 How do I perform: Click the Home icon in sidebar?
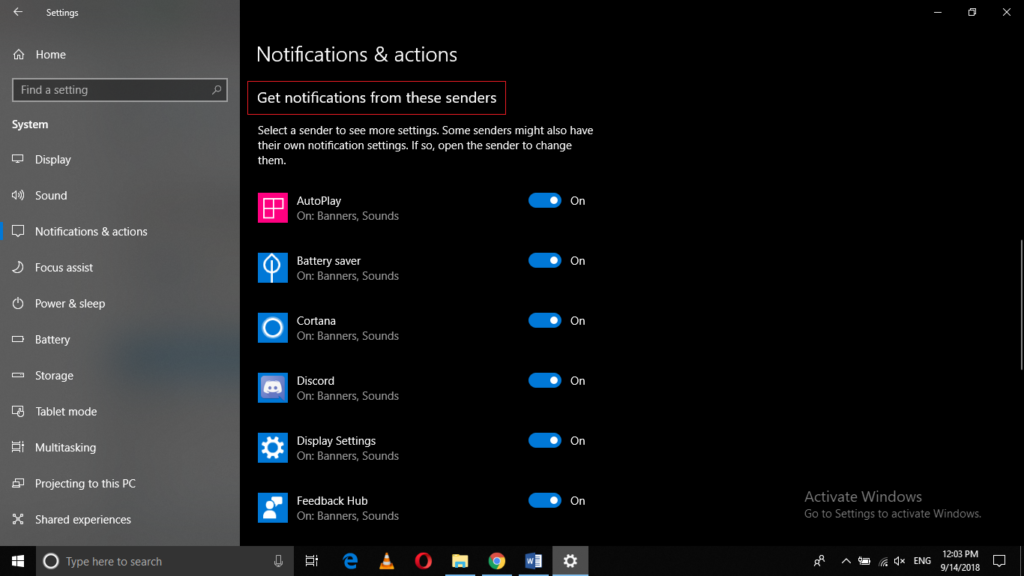[18, 54]
